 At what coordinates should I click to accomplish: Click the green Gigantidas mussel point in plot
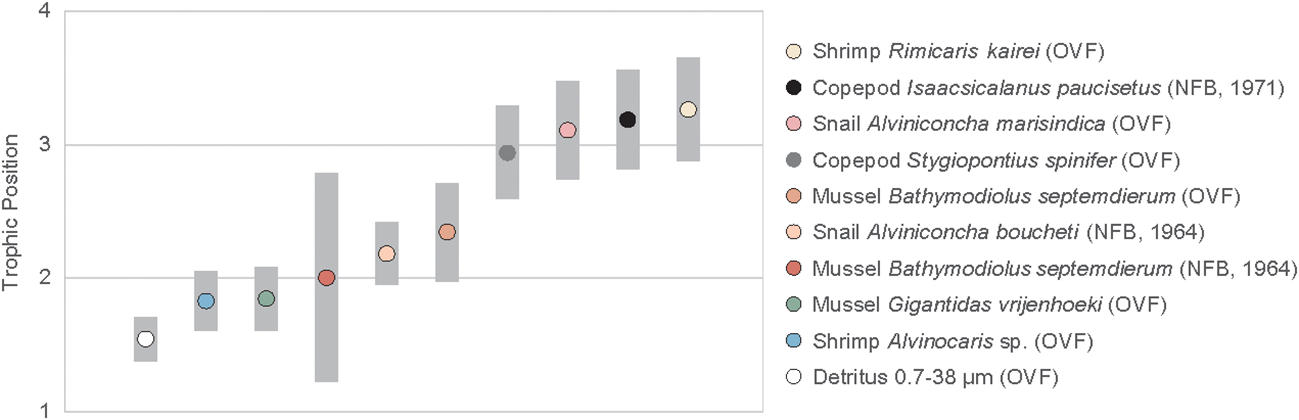coord(266,299)
